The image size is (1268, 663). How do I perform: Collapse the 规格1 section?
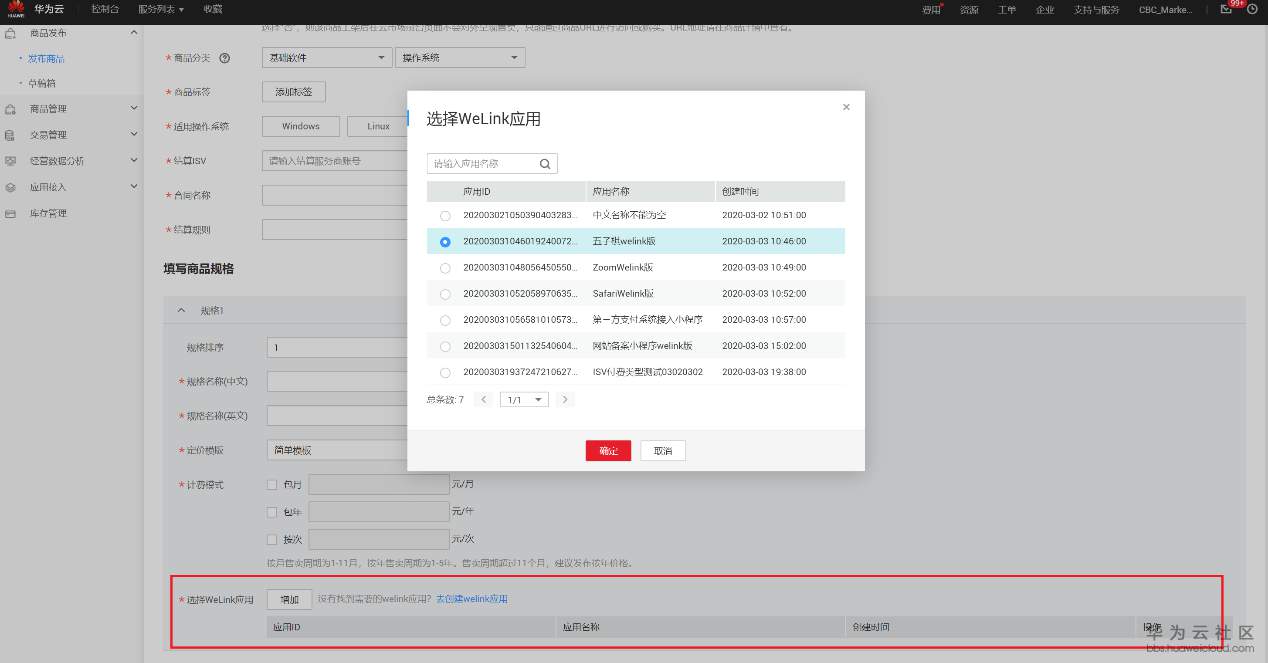181,311
